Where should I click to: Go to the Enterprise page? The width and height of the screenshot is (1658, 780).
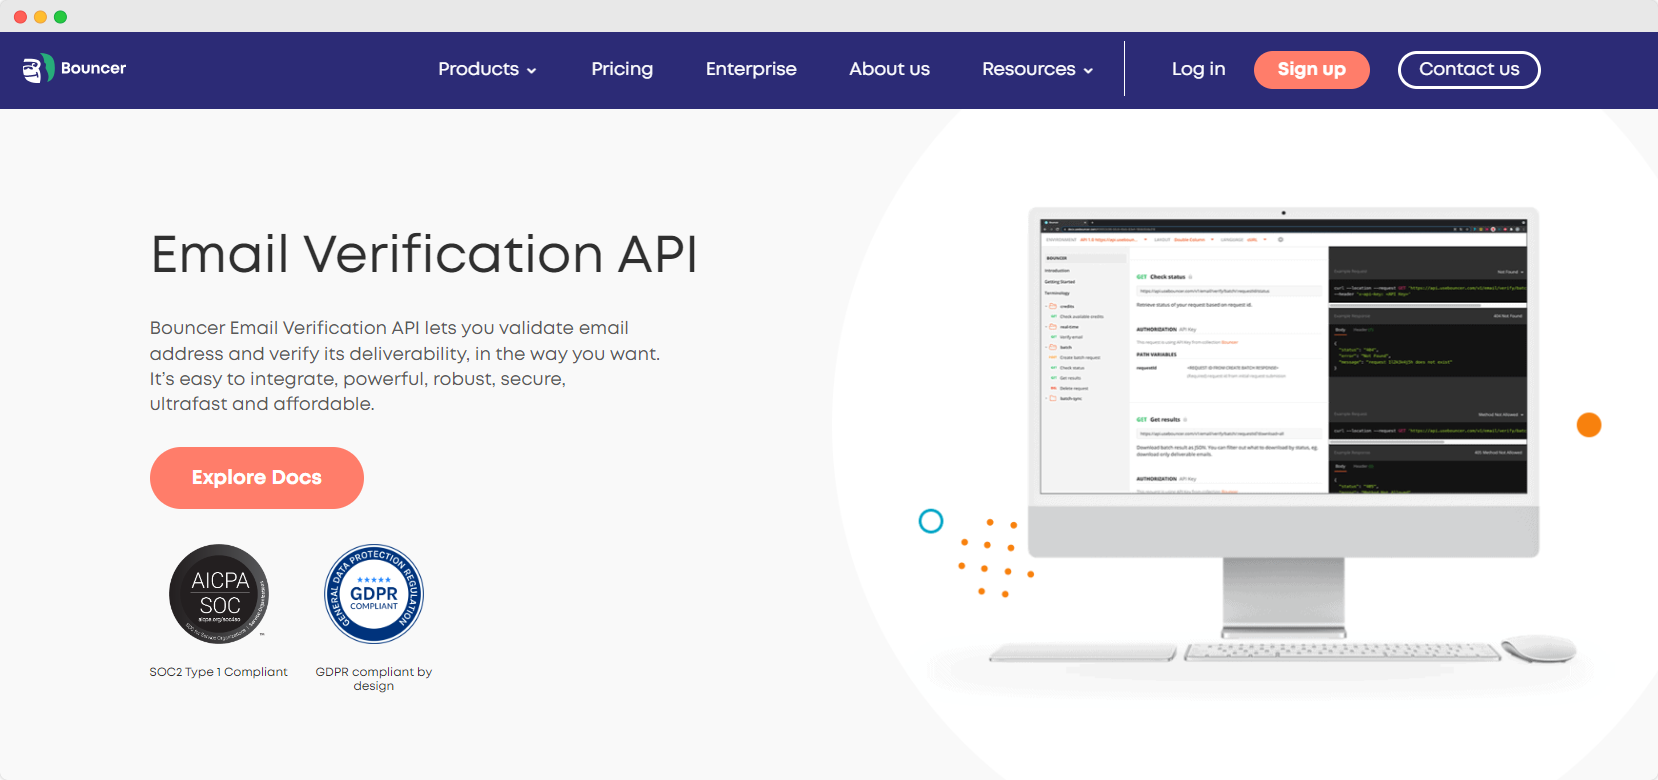tap(751, 69)
